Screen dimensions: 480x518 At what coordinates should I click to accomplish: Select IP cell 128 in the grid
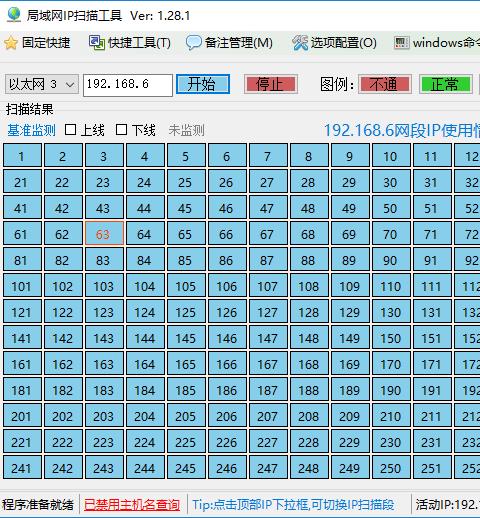309,312
